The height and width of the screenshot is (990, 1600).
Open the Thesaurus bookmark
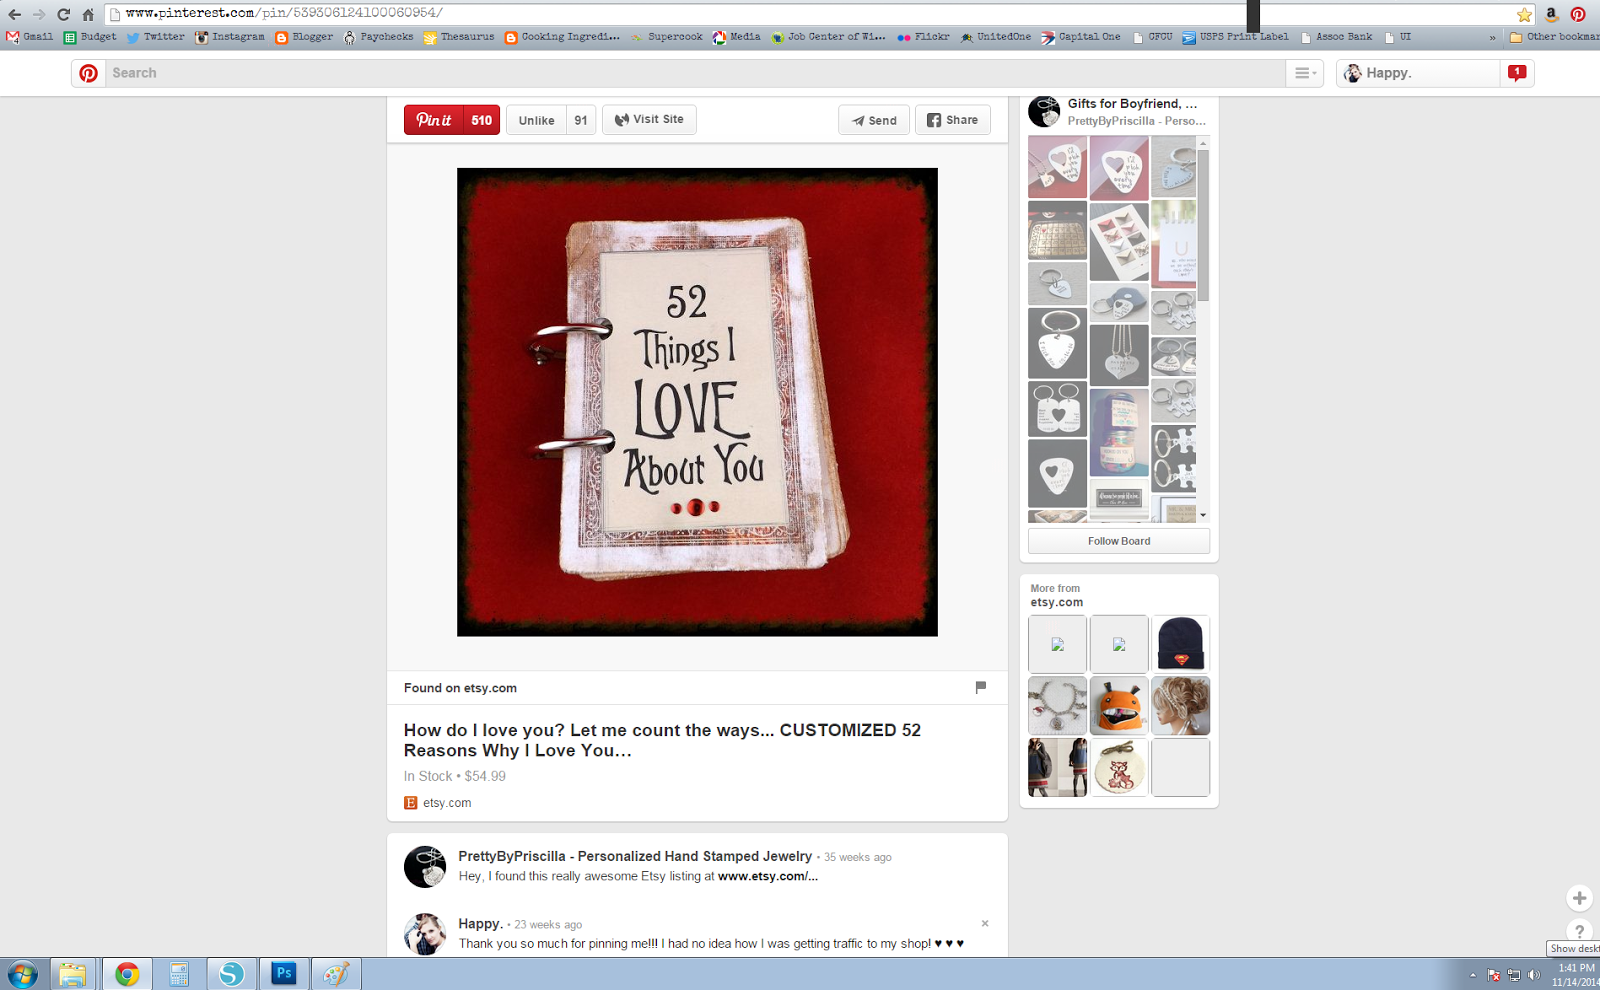click(459, 37)
